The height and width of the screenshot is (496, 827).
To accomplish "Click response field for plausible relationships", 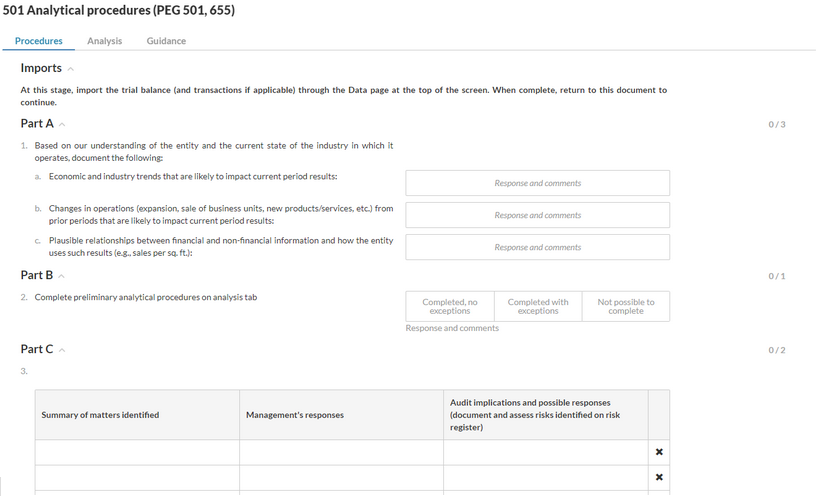I will pyautogui.click(x=537, y=247).
